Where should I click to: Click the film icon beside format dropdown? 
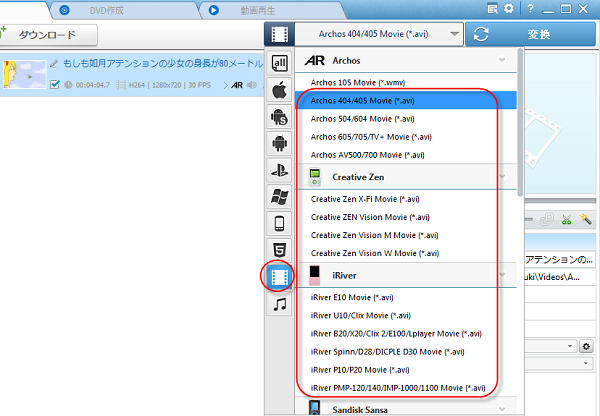pos(279,34)
